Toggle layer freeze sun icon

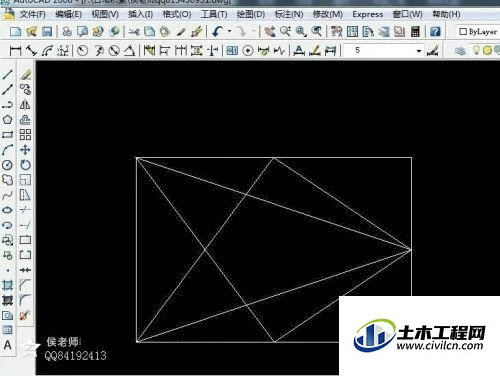487,50
